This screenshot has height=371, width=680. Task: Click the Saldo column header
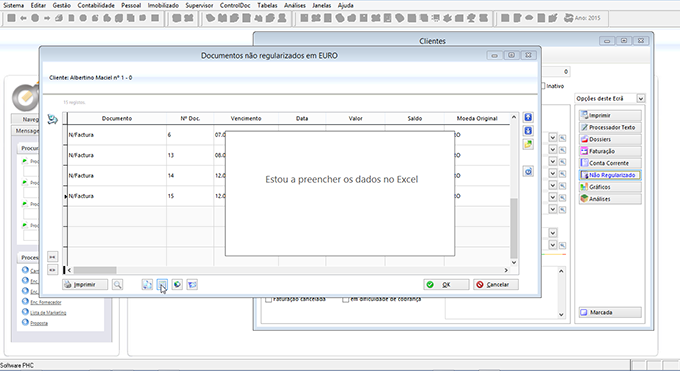pos(415,118)
